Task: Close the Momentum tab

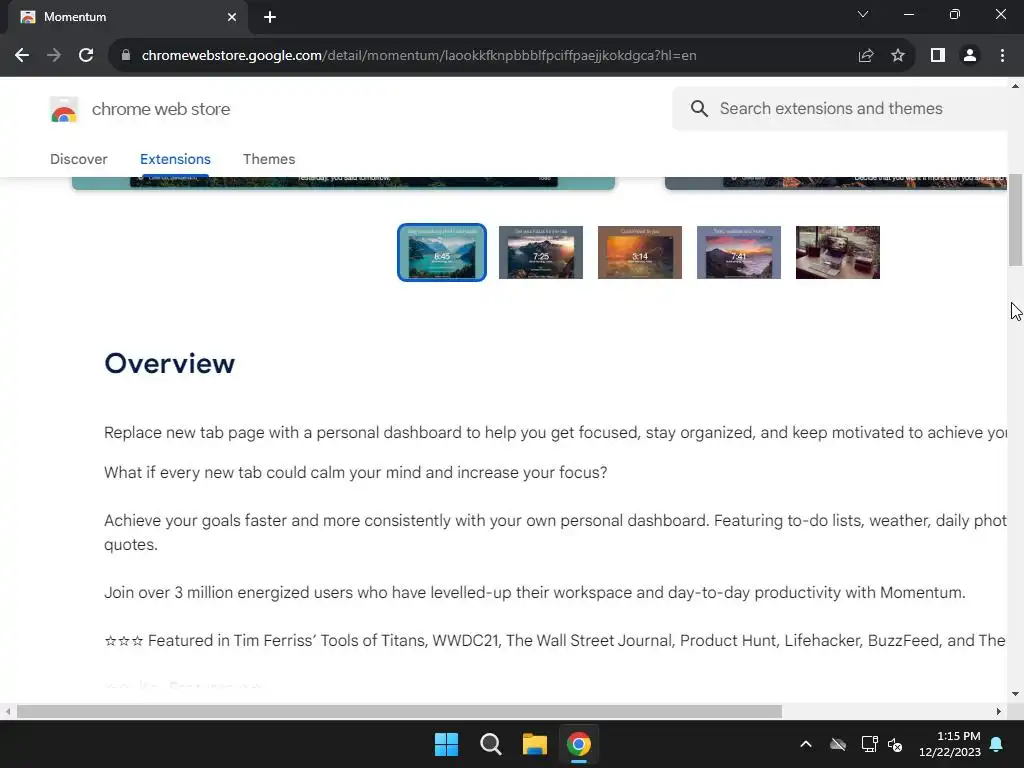Action: coord(232,17)
